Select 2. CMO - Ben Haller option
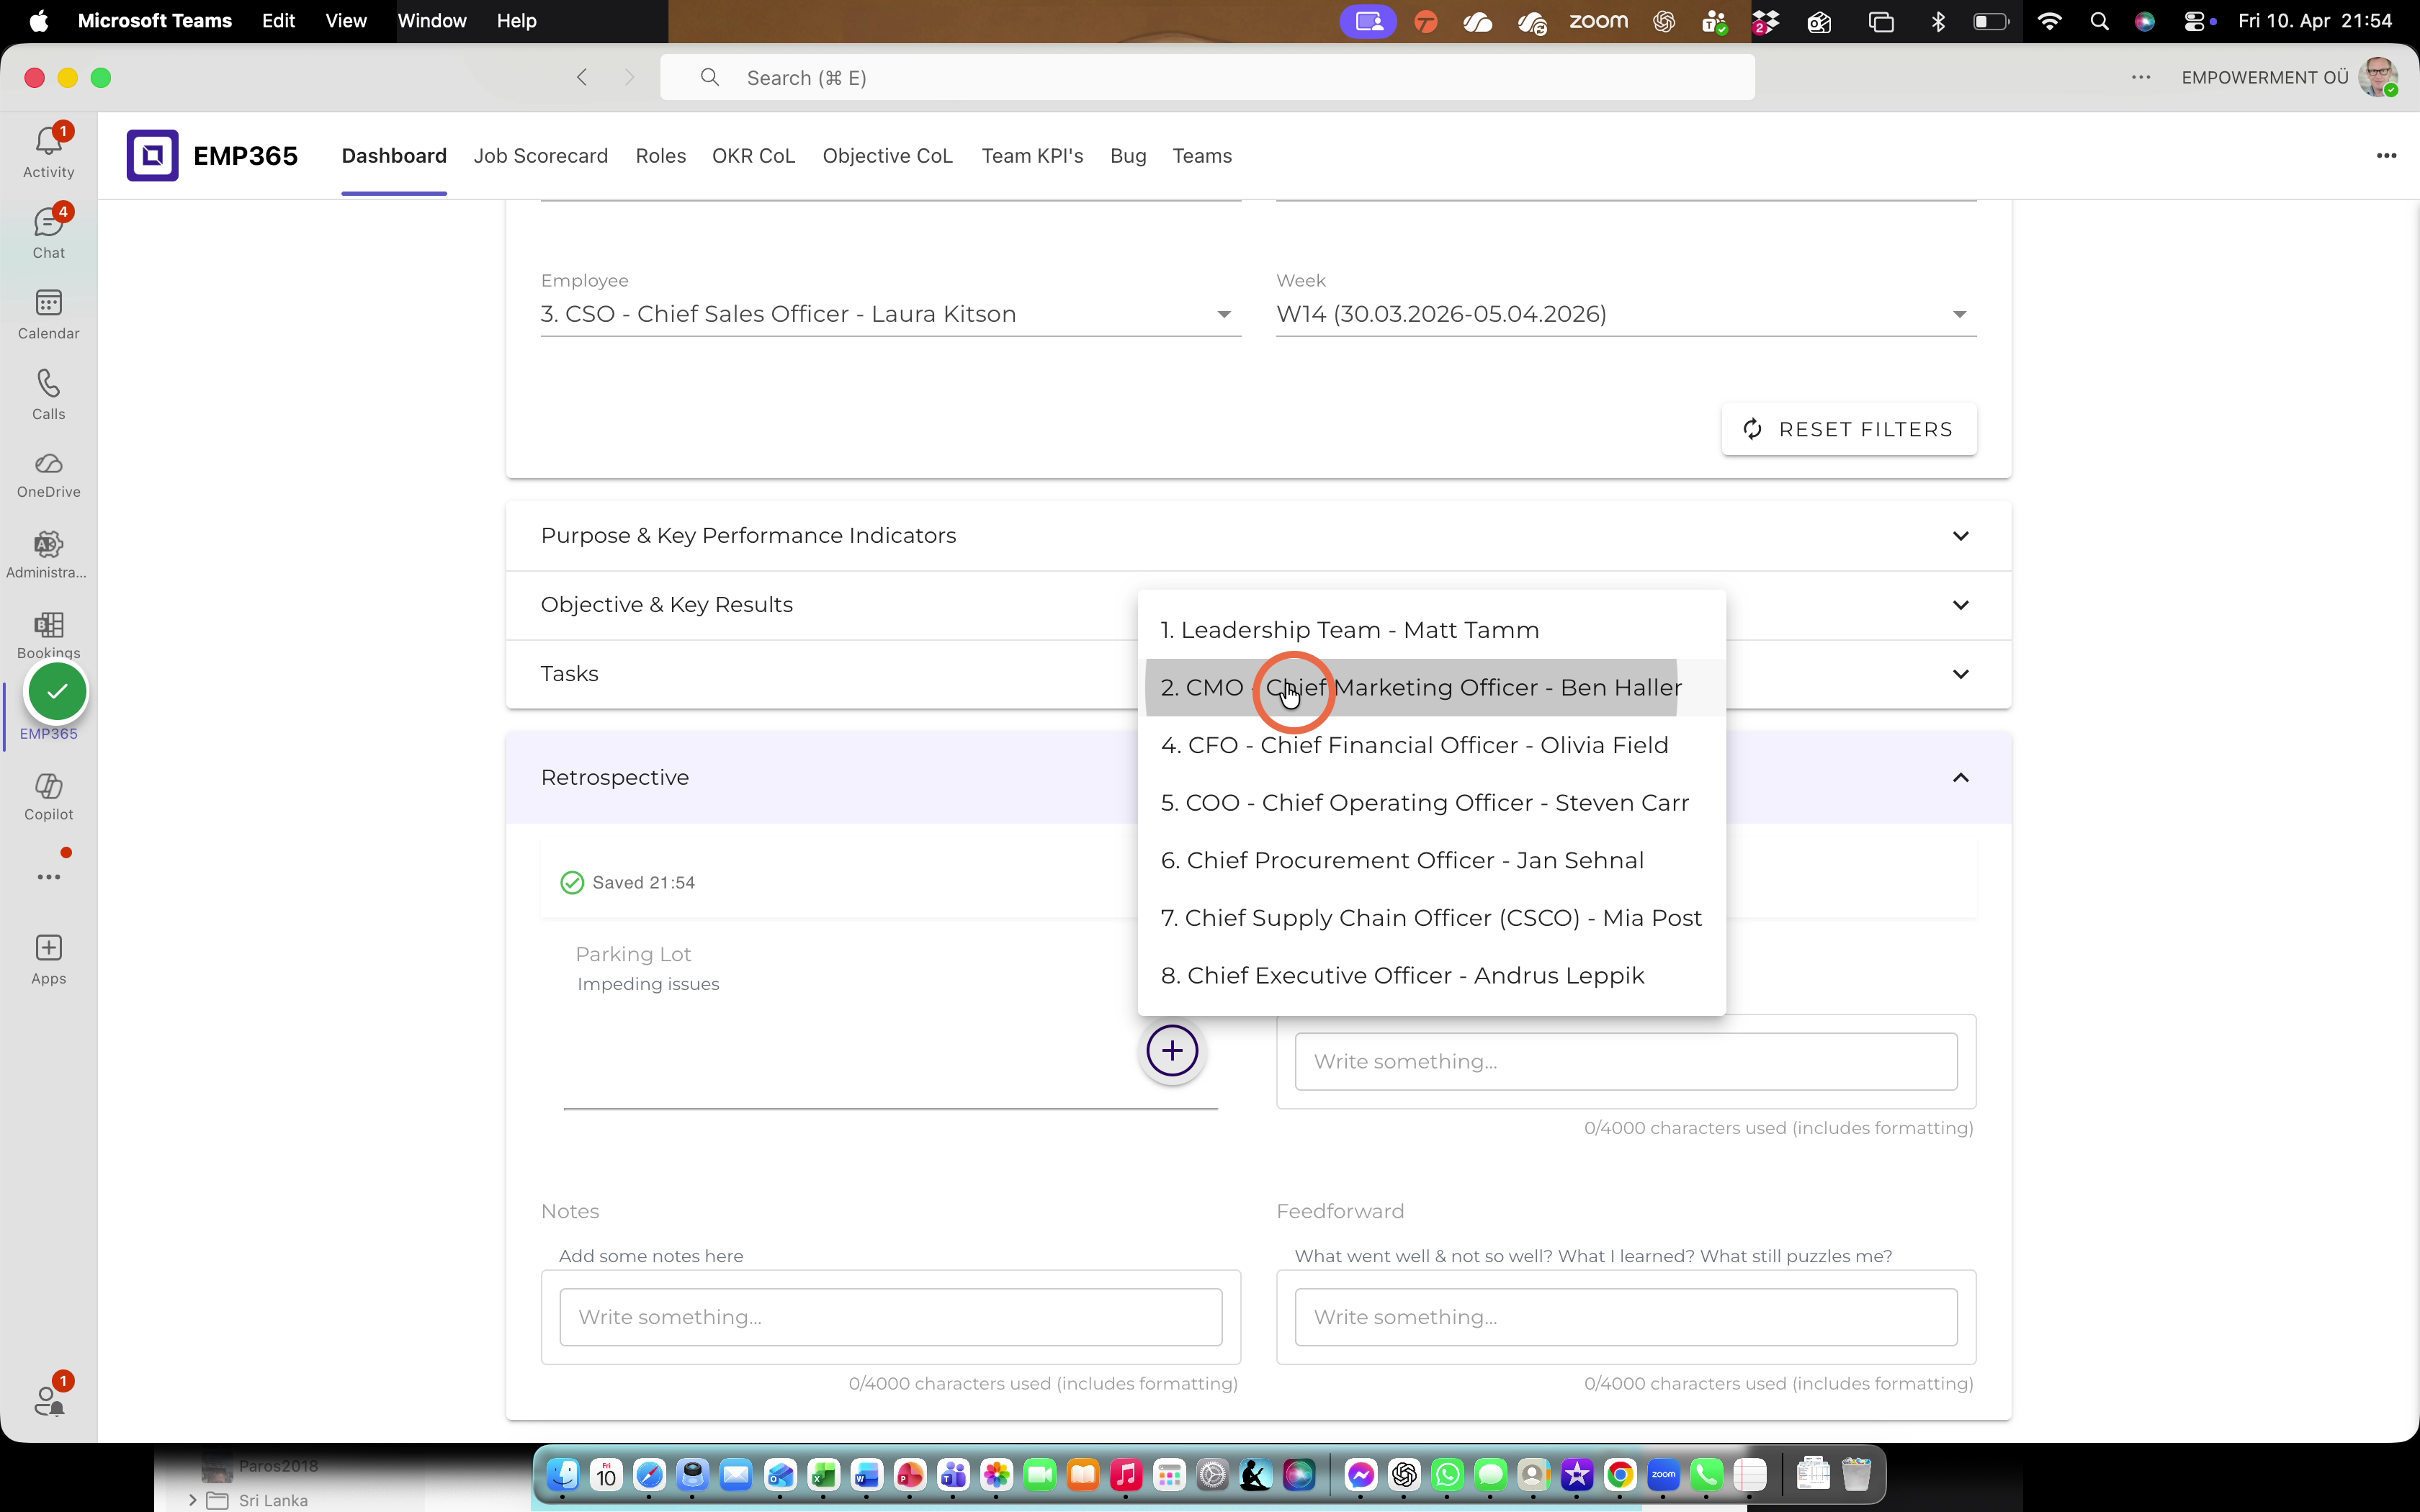Screen dimensions: 2420x1512 click(x=1431, y=688)
